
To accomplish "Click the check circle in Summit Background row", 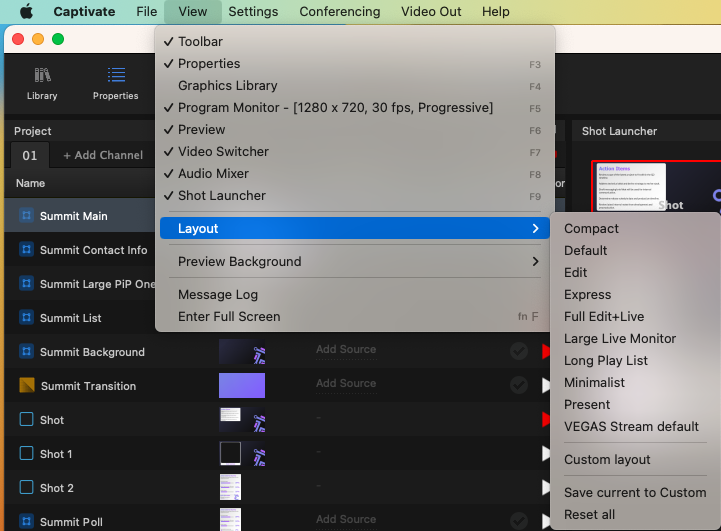I will (x=519, y=351).
